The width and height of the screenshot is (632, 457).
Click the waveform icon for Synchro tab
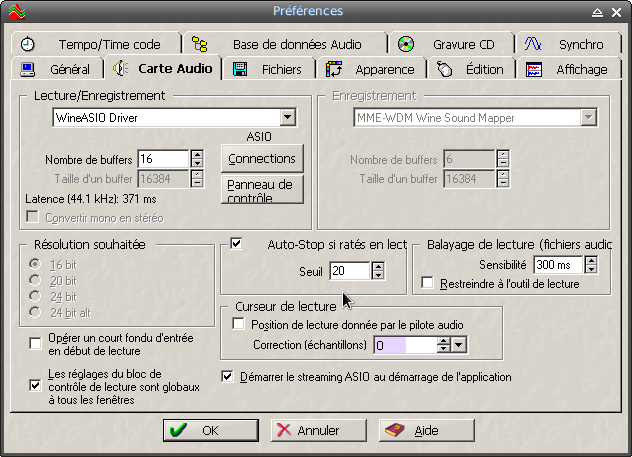[534, 44]
